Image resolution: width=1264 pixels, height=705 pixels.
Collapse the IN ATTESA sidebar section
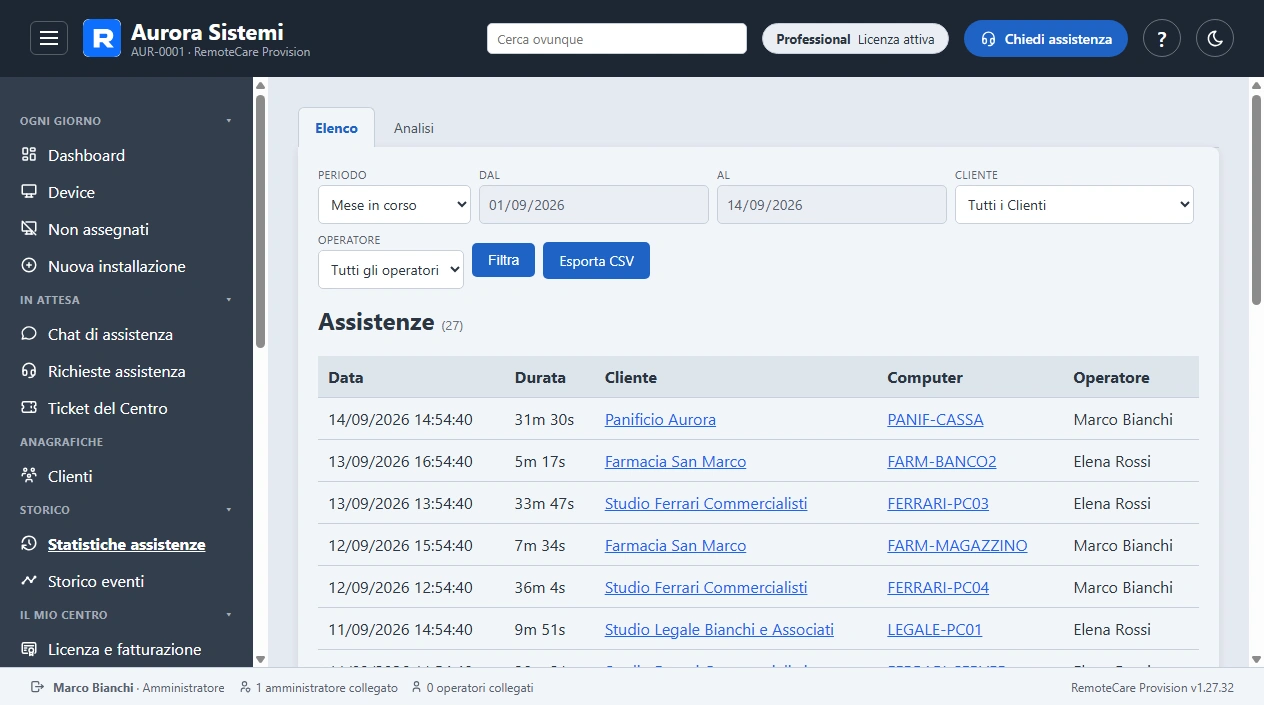228,300
